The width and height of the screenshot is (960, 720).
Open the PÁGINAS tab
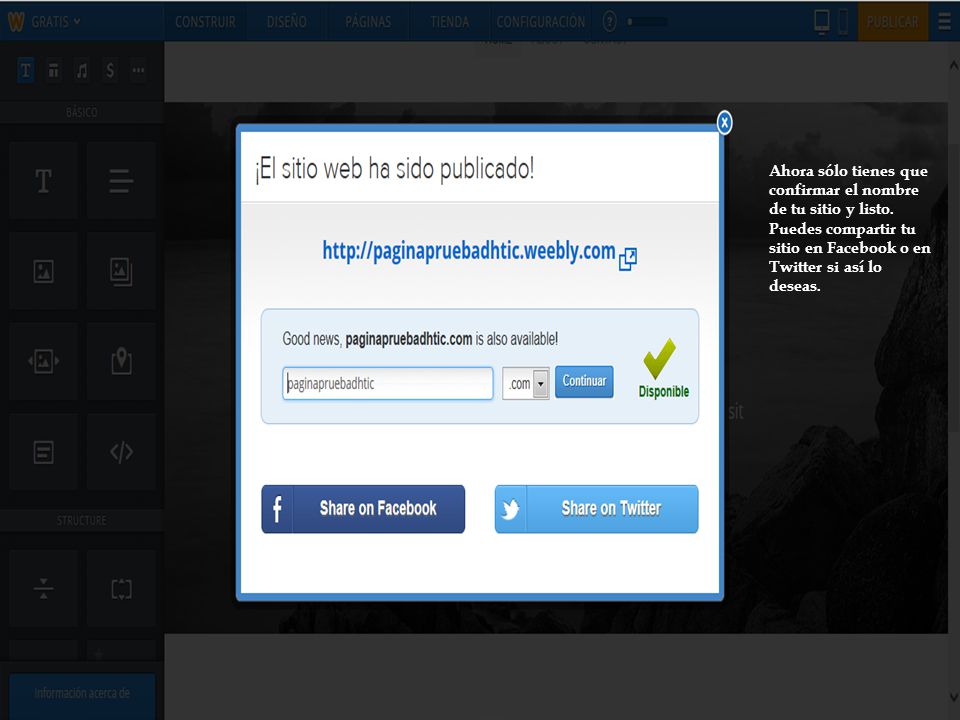coord(368,22)
